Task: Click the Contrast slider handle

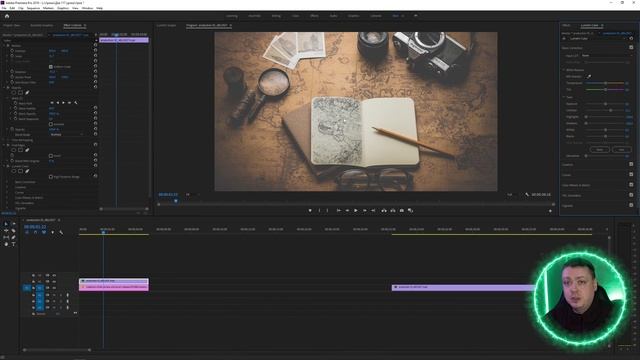Action: [x=611, y=110]
